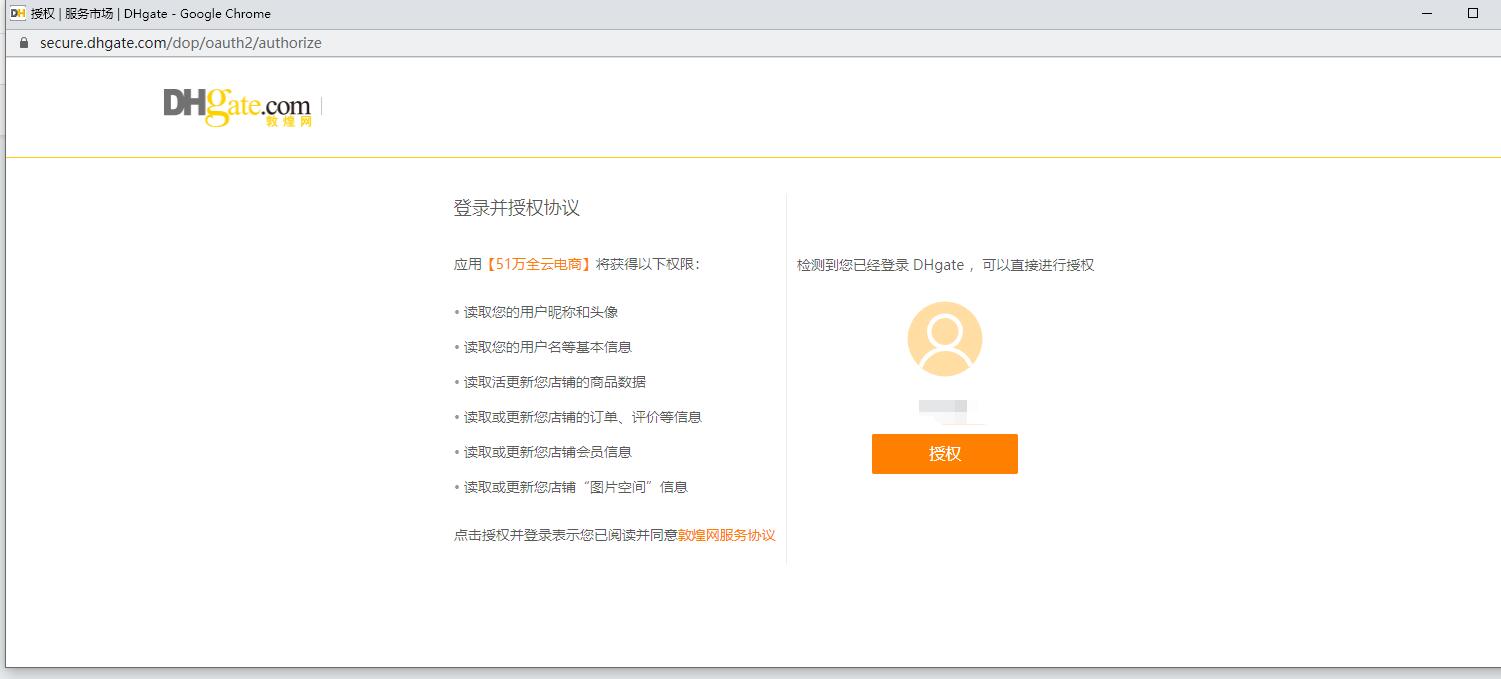Click the heading 登录并授权协议
The width and height of the screenshot is (1501, 679).
517,208
